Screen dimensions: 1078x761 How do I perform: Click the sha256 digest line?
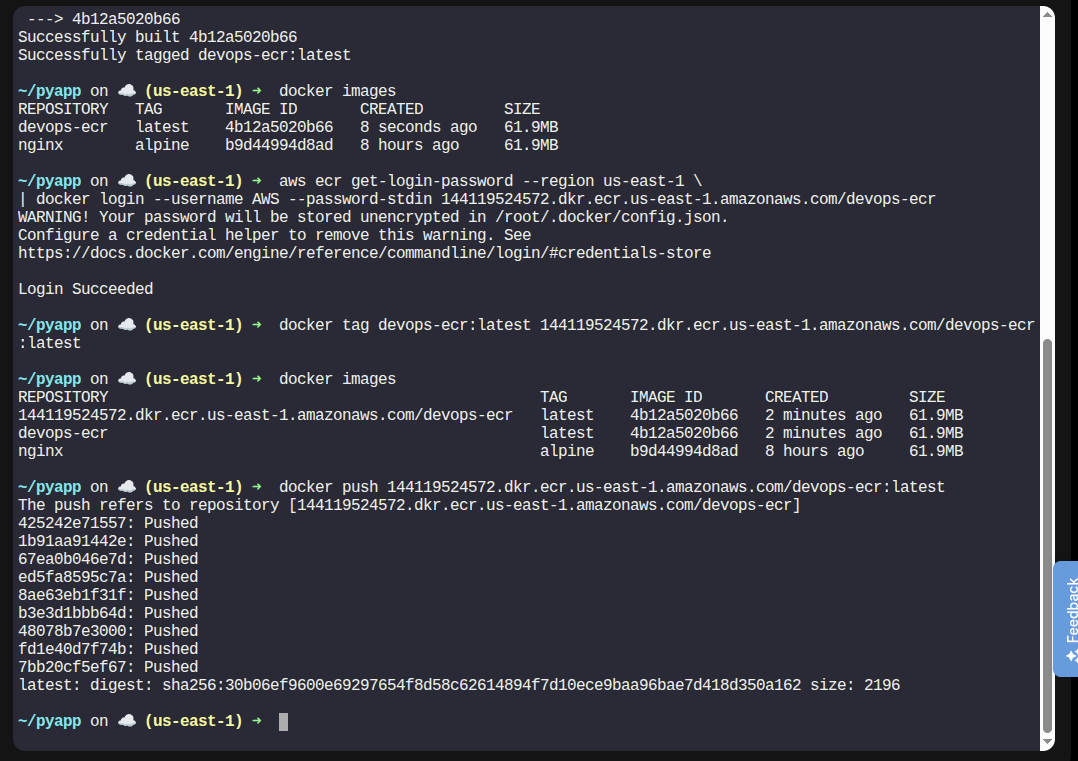pos(459,685)
